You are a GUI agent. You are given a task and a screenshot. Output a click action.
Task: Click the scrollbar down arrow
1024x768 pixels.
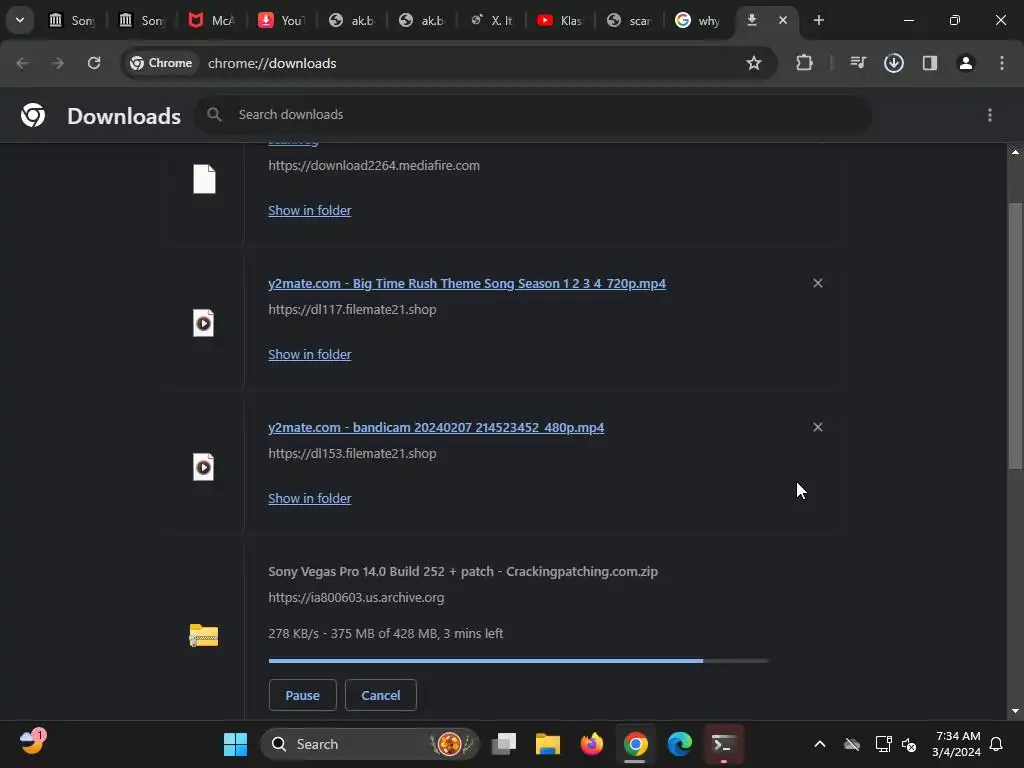coord(1015,711)
